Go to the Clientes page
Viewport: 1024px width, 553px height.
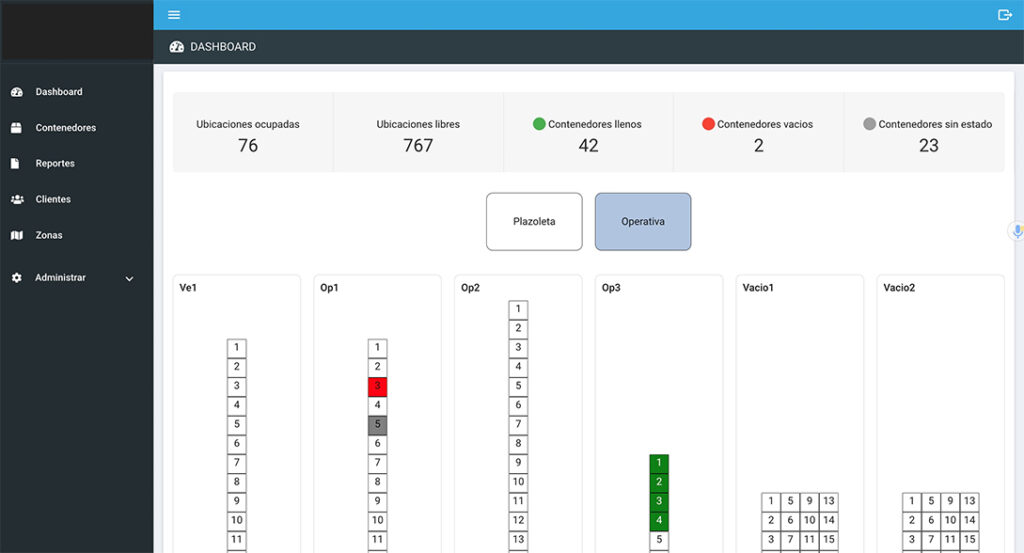pos(53,199)
